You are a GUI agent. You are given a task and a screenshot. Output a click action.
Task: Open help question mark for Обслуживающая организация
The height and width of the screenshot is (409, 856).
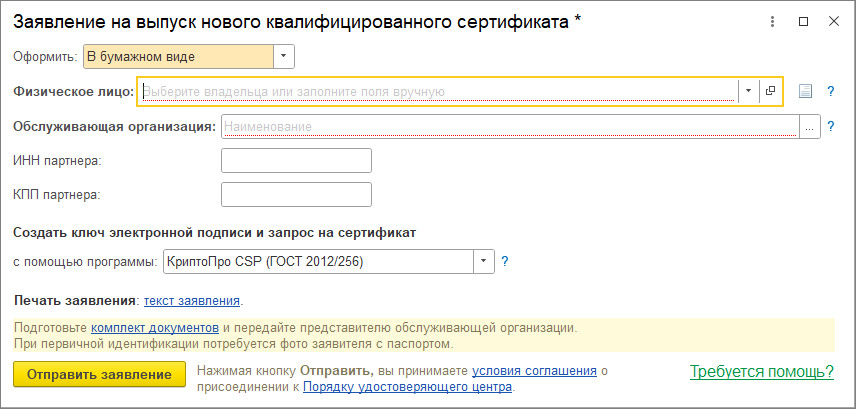[x=830, y=127]
